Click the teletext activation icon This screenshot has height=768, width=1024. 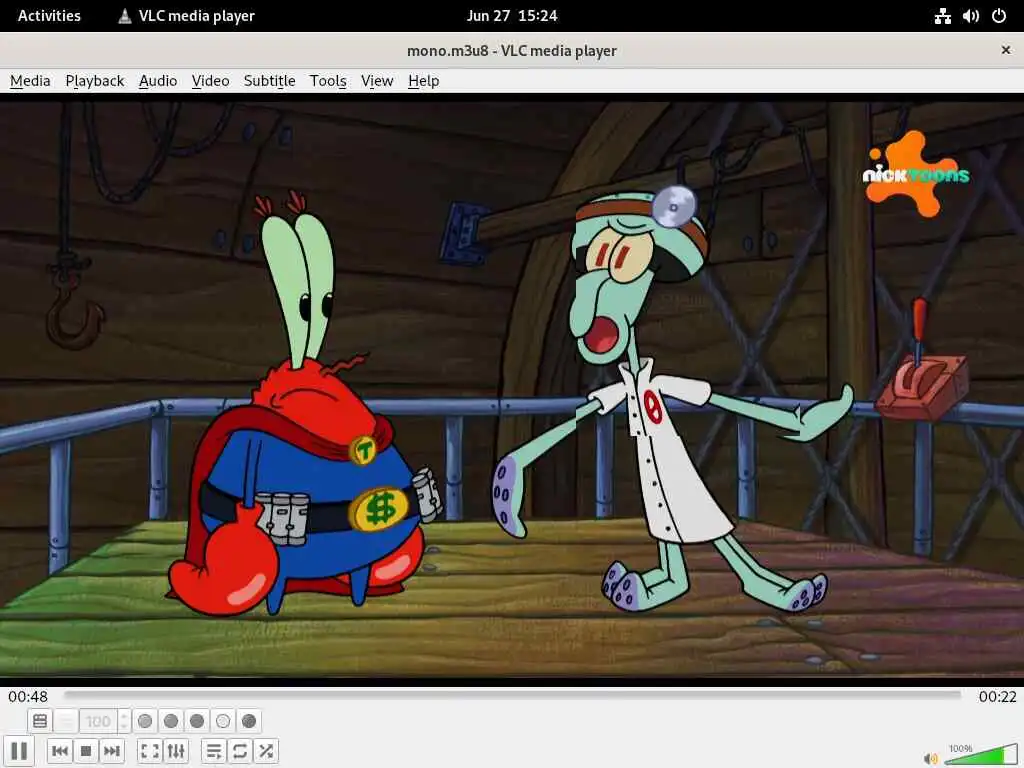40,721
